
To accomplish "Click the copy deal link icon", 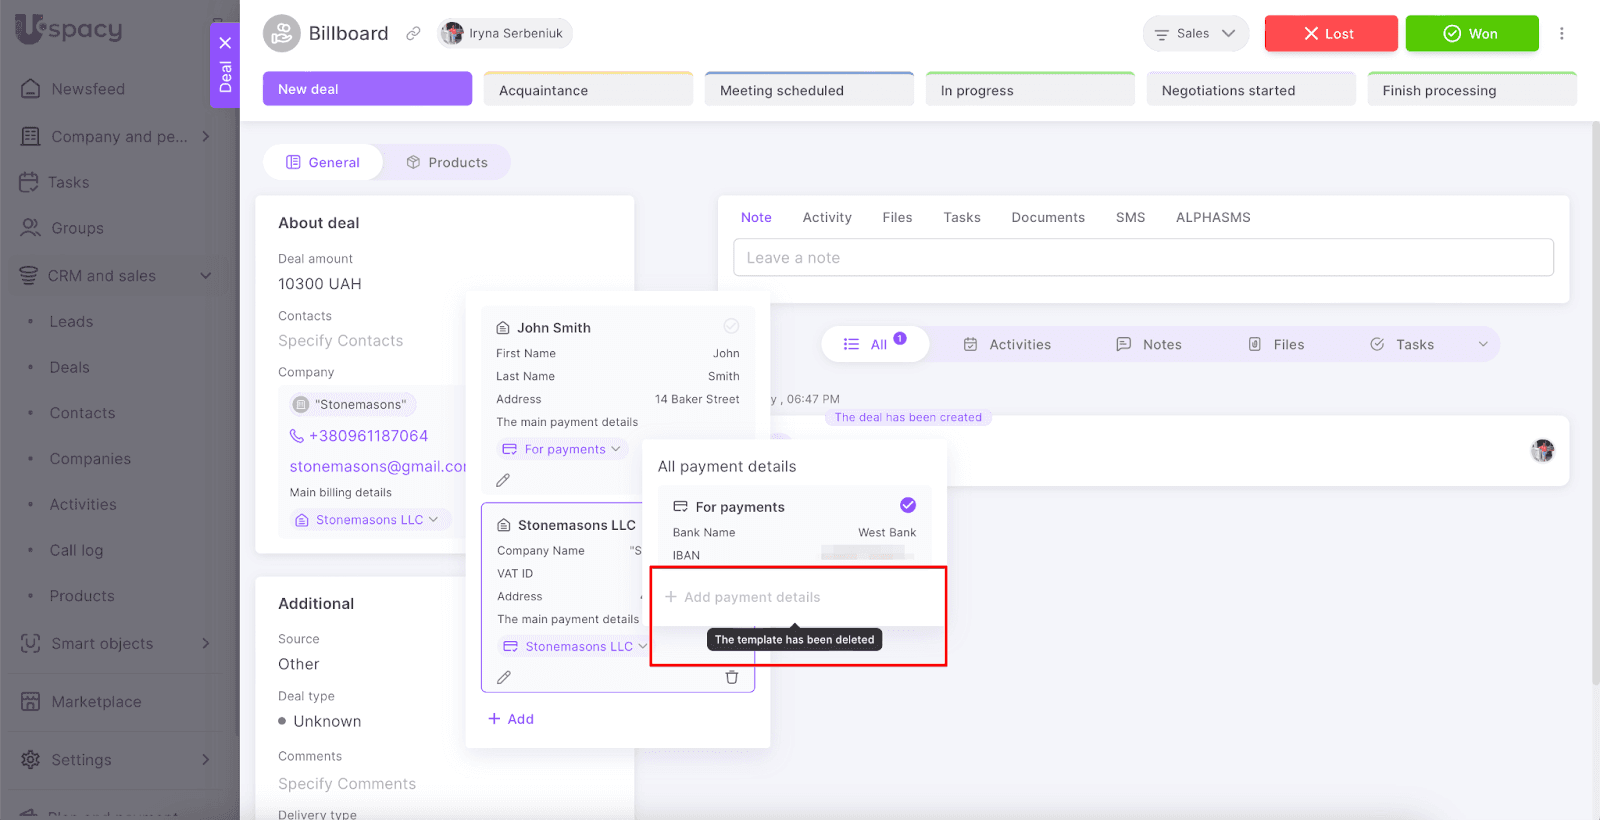I will click(x=413, y=34).
